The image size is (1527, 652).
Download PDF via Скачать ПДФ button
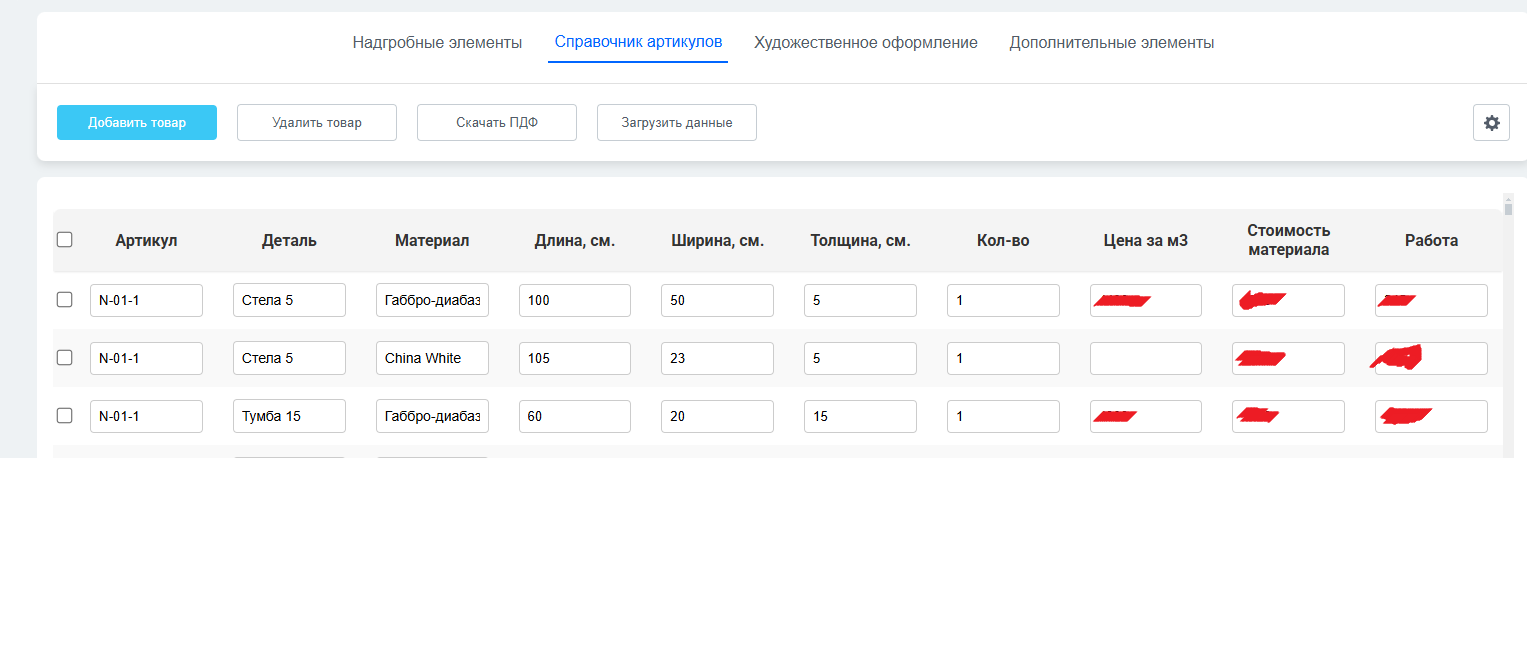tap(497, 123)
